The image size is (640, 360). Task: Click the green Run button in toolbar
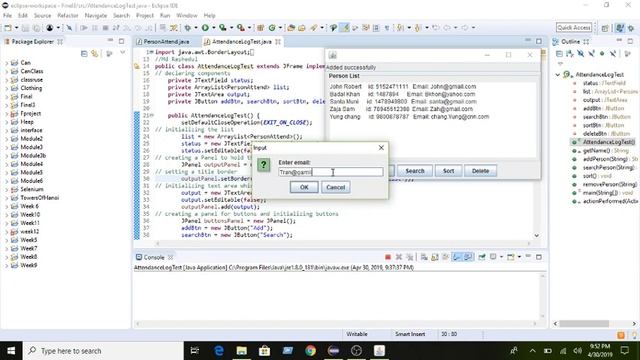[205, 28]
